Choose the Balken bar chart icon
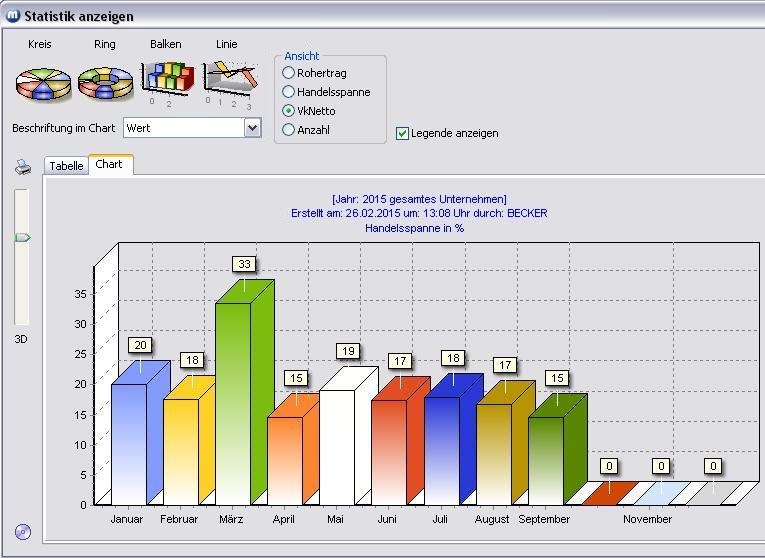This screenshot has width=765, height=558. (166, 78)
